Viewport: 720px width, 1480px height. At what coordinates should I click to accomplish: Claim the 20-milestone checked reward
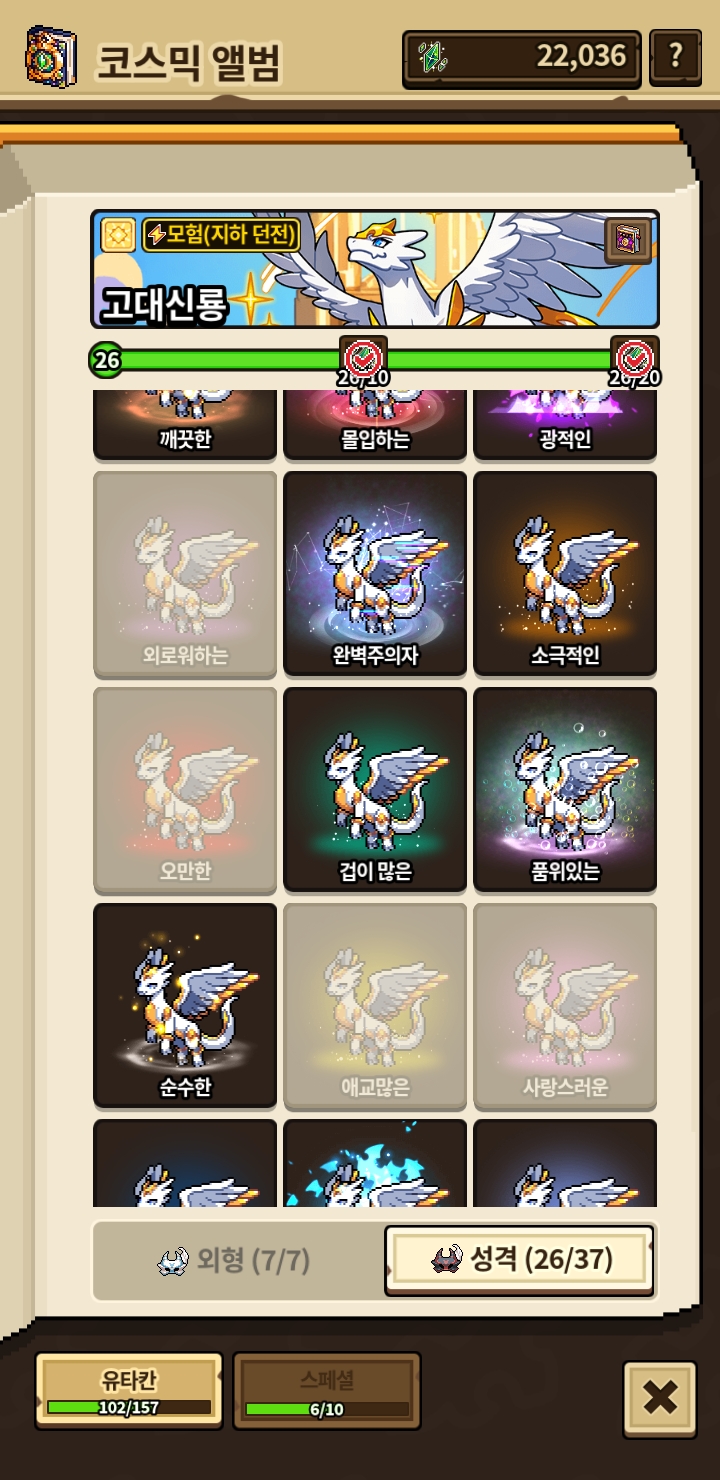tap(635, 357)
